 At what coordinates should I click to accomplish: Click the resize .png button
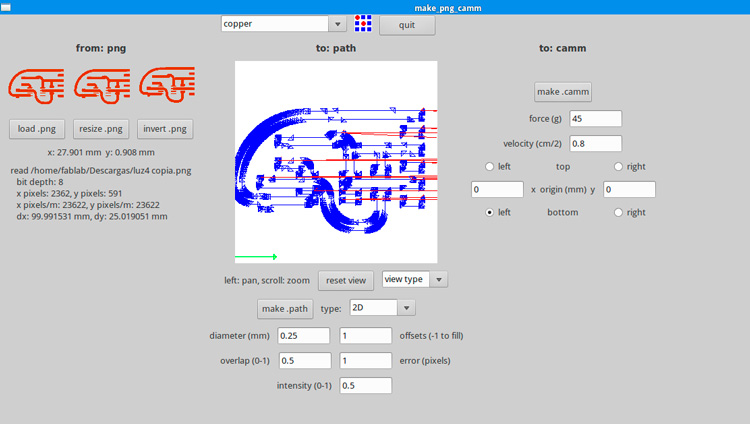click(101, 129)
